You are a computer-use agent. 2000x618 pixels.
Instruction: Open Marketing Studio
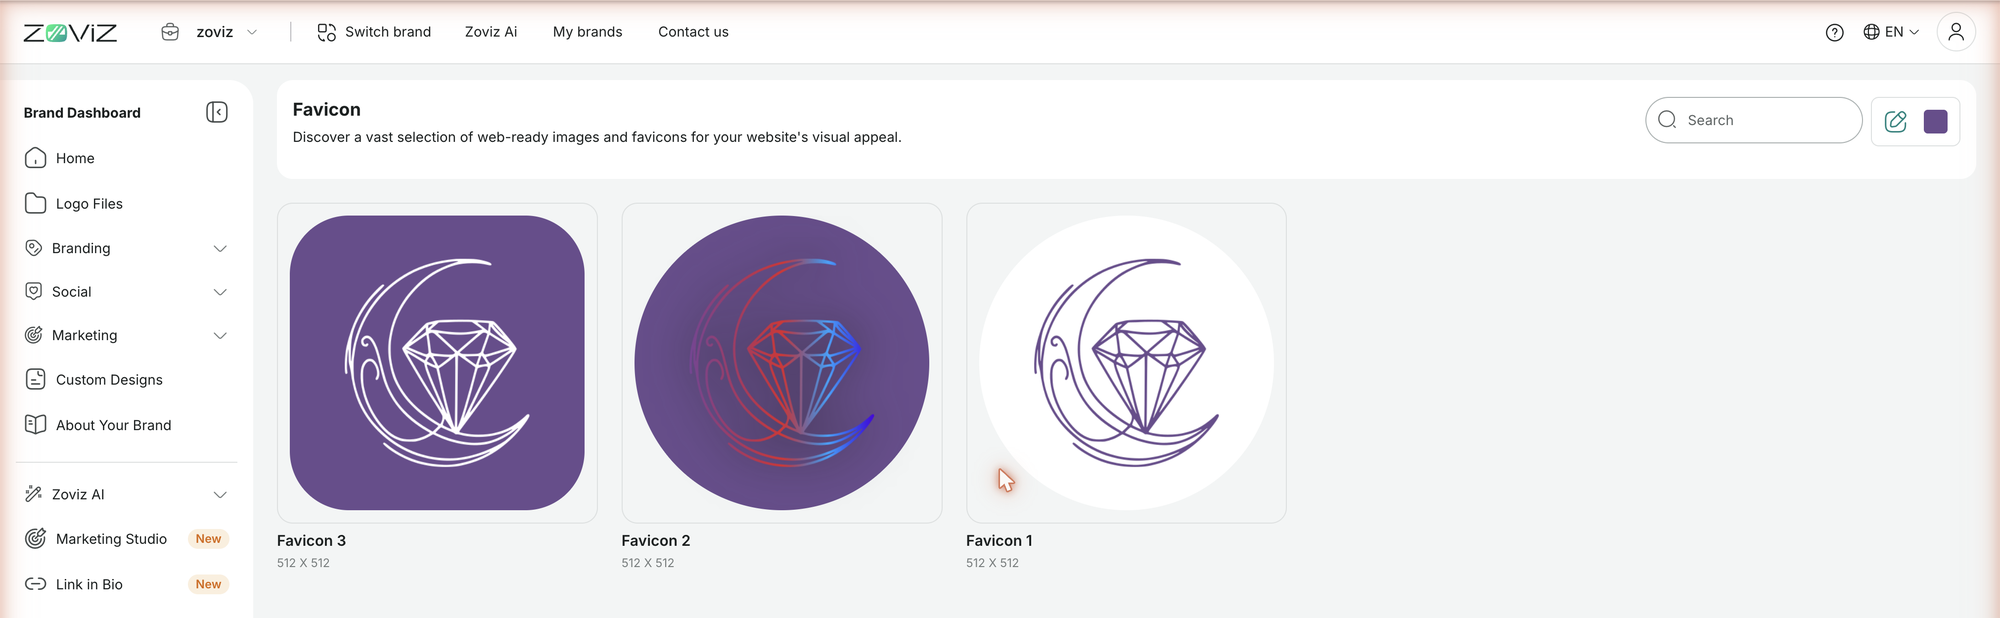point(111,539)
